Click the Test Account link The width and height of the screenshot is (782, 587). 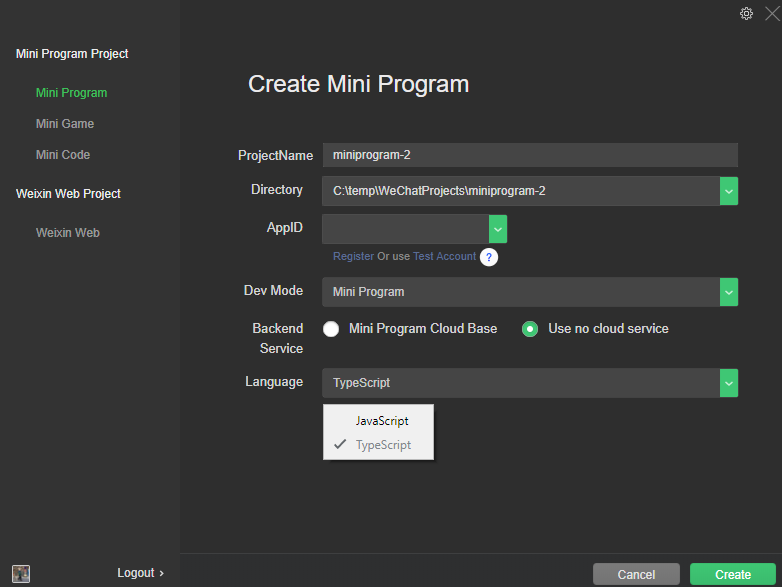pos(444,256)
